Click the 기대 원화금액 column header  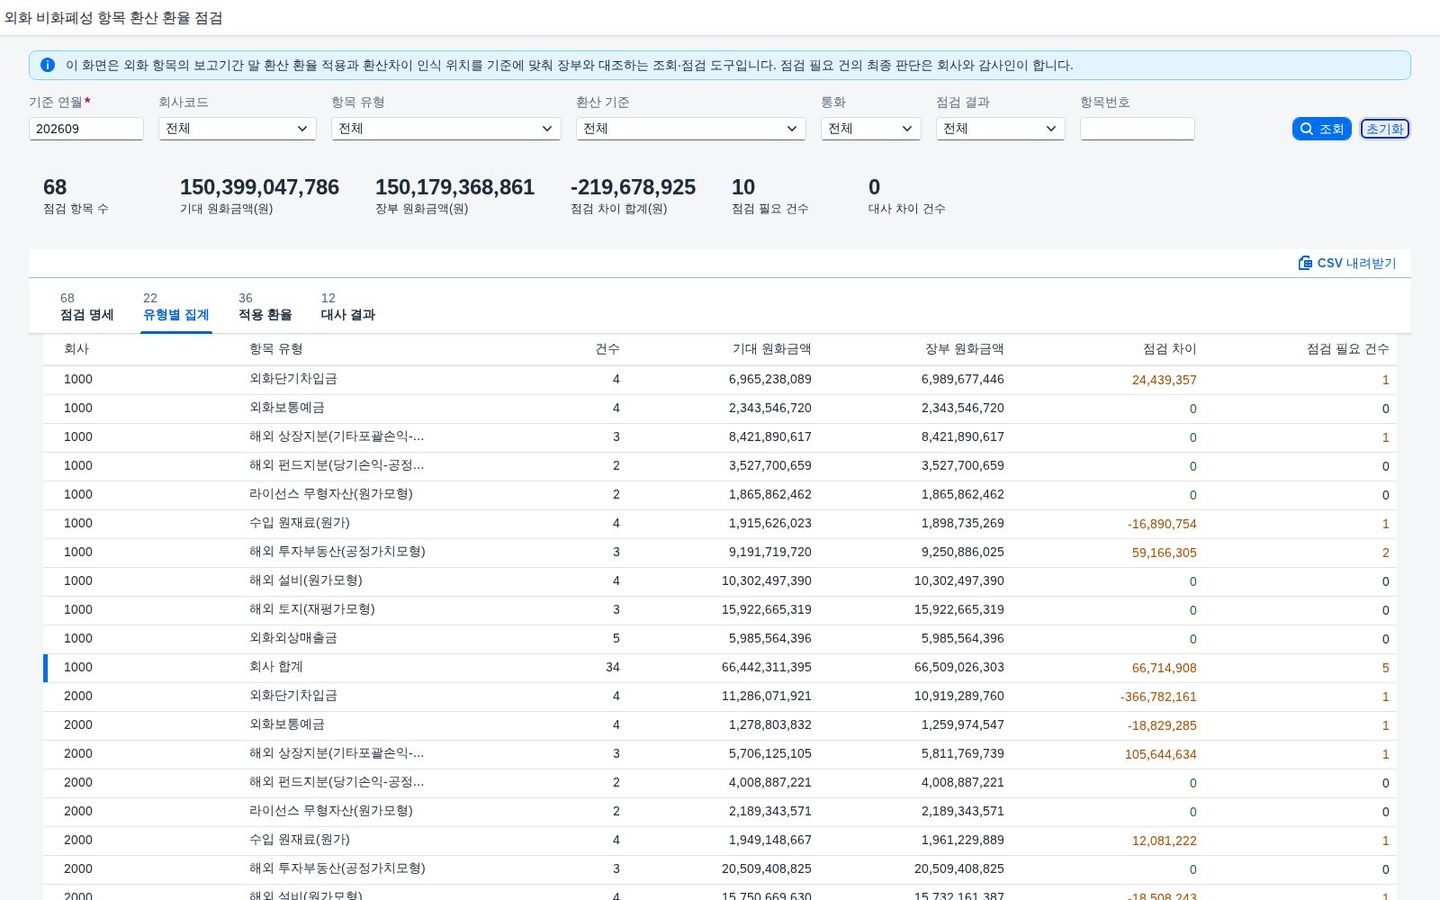771,349
